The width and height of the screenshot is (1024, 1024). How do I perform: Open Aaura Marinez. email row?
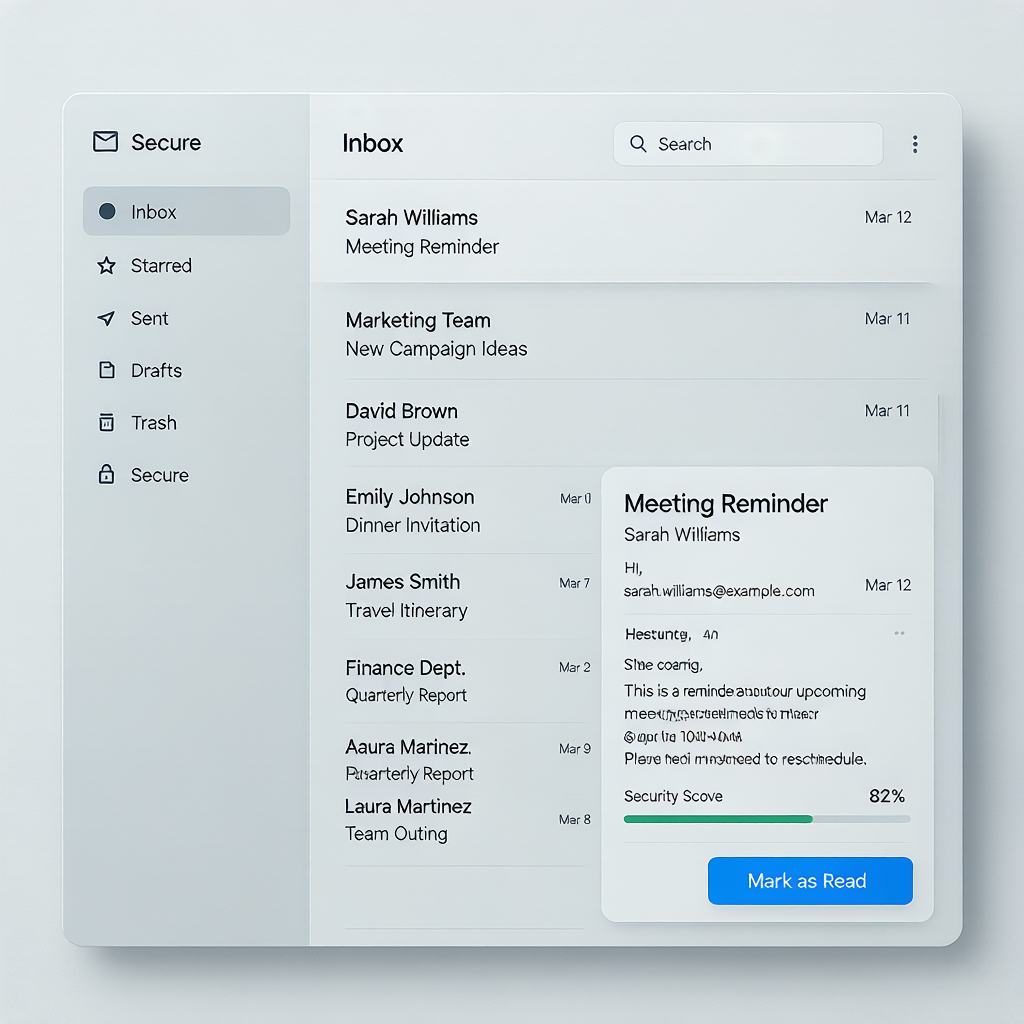(x=468, y=760)
